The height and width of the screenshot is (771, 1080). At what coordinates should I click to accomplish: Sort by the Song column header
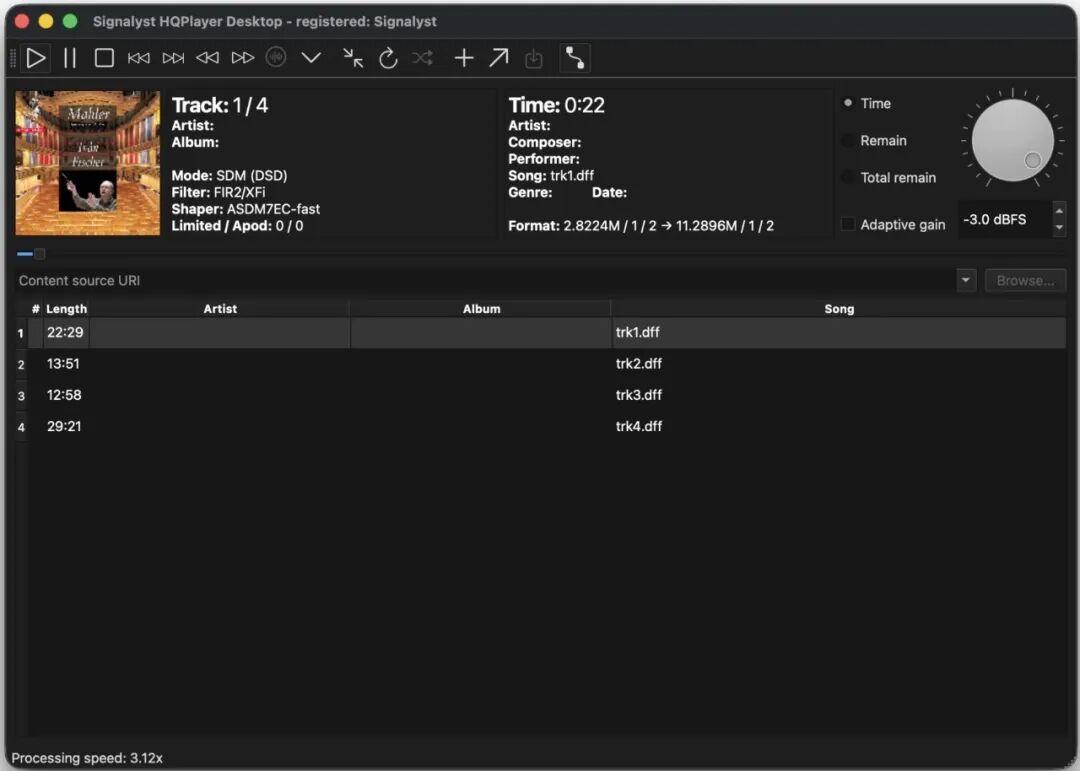point(839,309)
